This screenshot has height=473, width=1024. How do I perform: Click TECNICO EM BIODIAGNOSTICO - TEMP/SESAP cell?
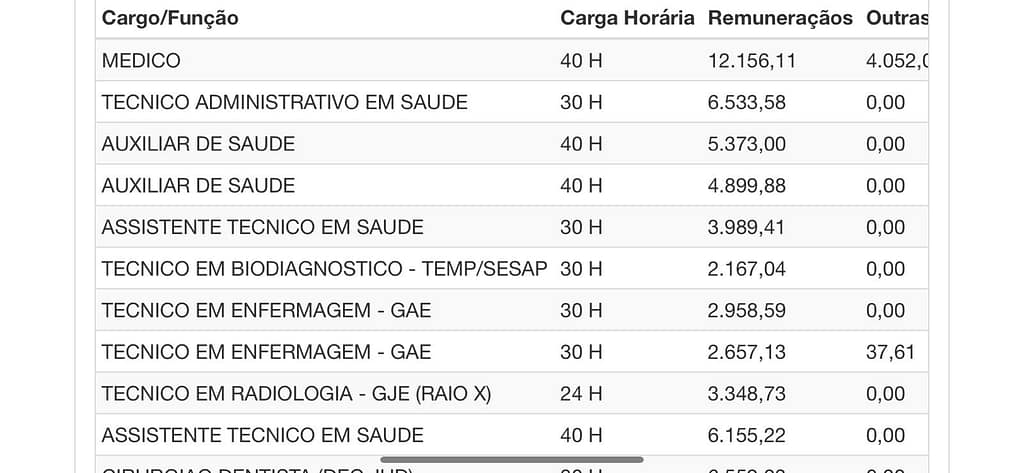[x=324, y=269]
